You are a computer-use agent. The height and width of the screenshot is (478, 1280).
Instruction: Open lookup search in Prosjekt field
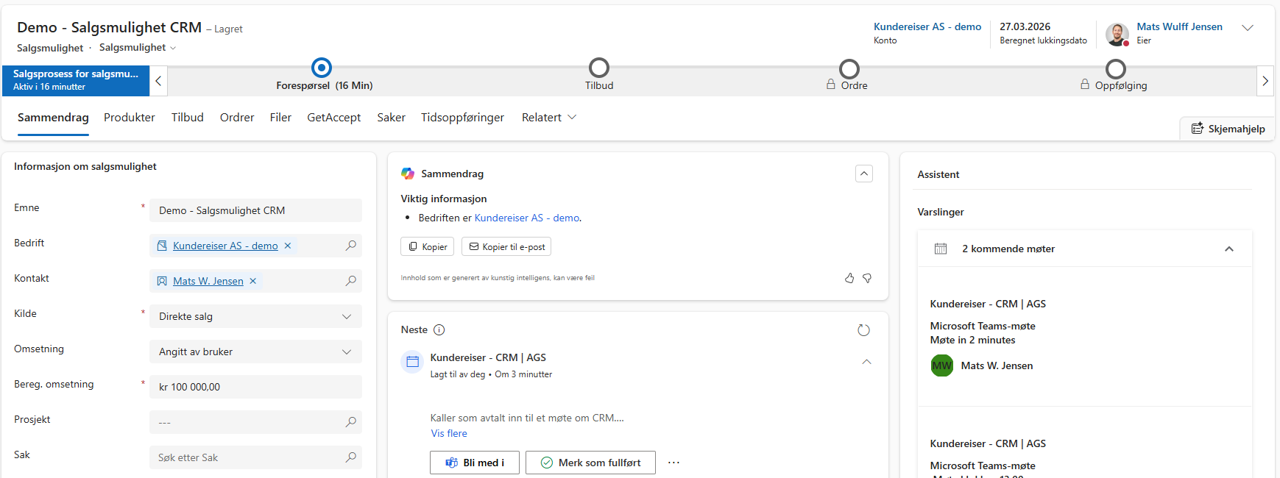[x=350, y=422]
